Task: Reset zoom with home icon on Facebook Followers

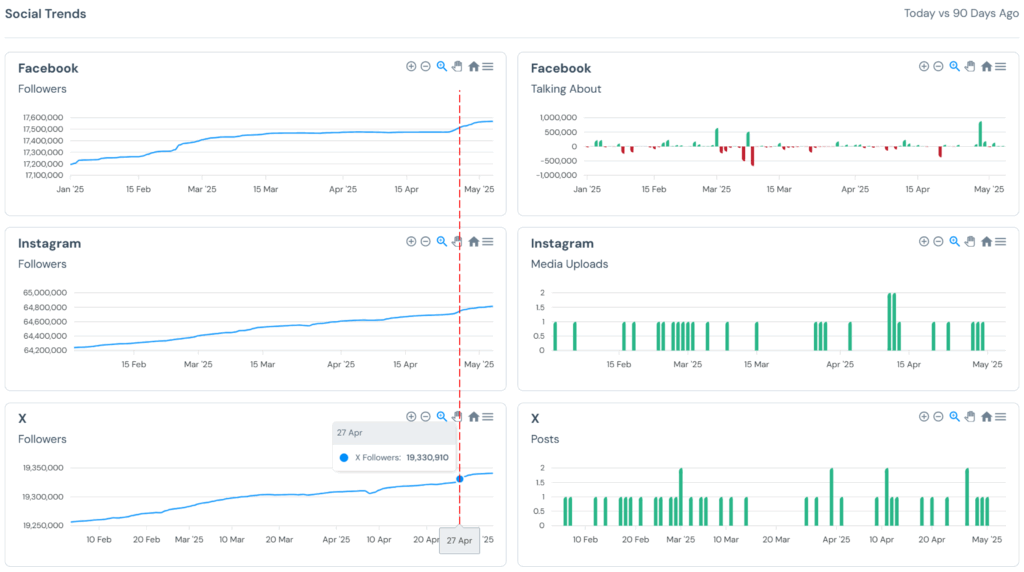Action: (x=473, y=67)
